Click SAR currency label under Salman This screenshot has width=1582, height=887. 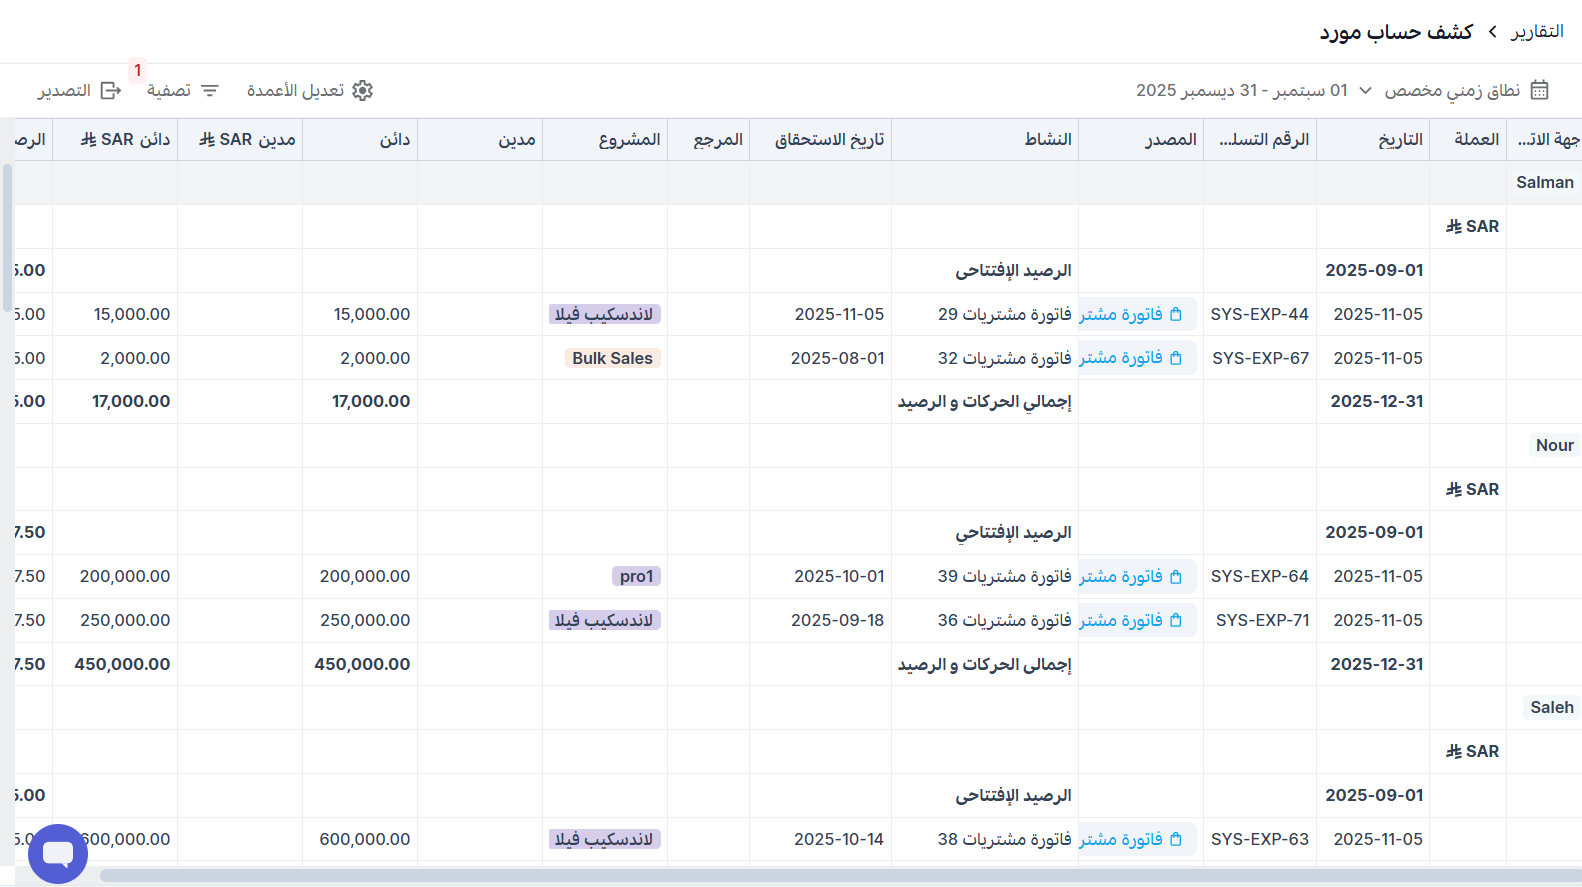(x=1472, y=226)
